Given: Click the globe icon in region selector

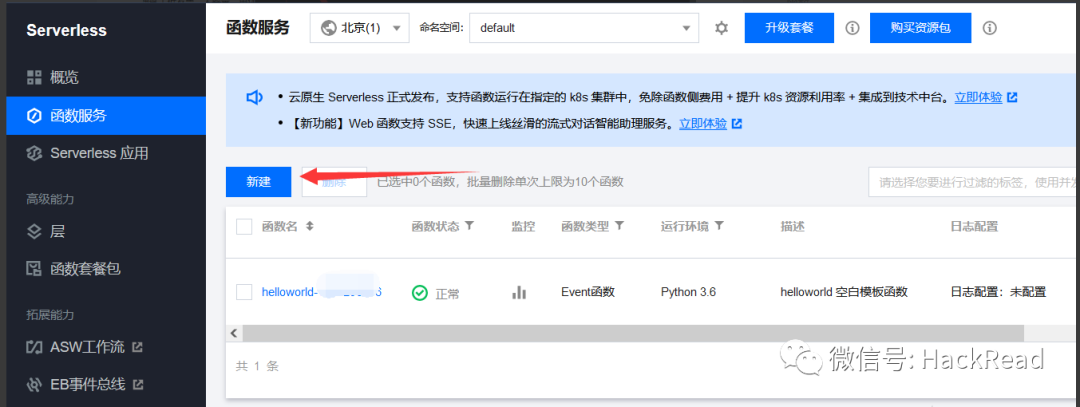Looking at the screenshot, I should coord(329,28).
